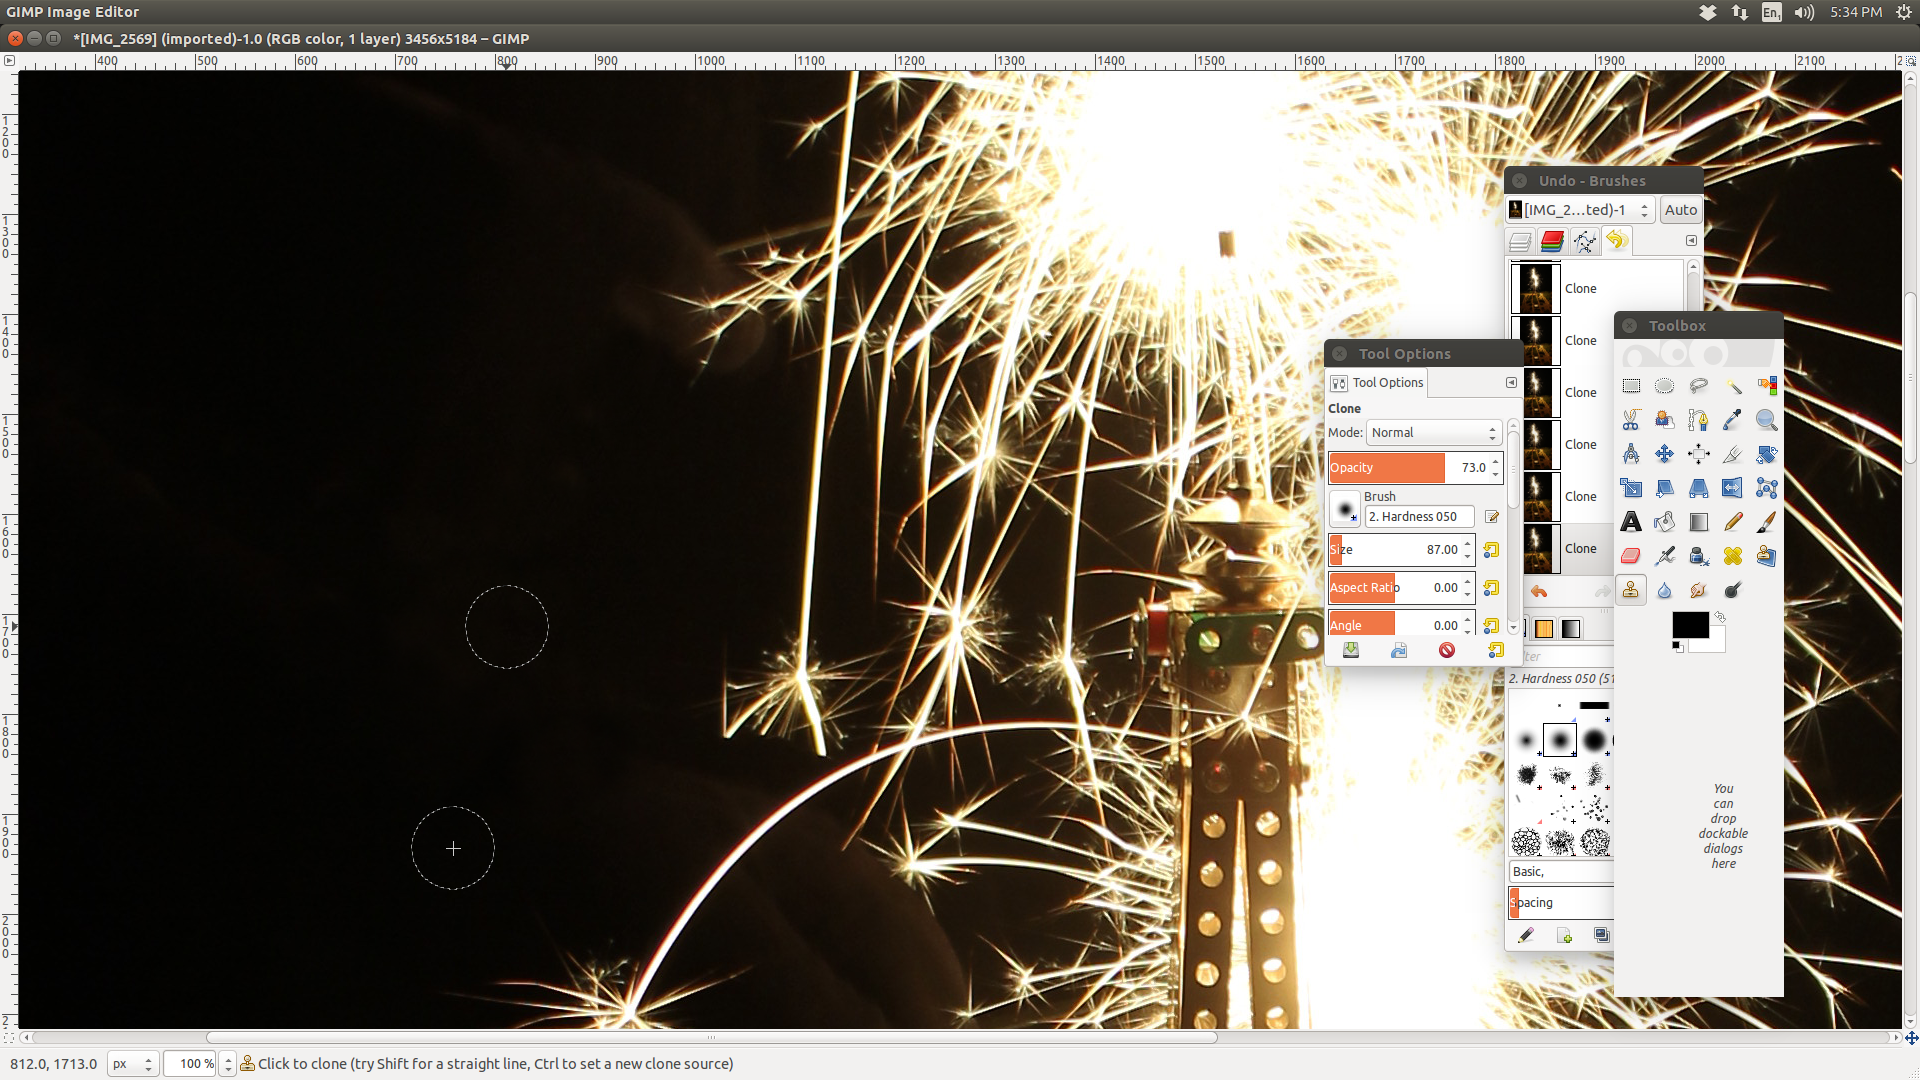Select the Shear tool
The width and height of the screenshot is (1920, 1080).
(x=1664, y=488)
